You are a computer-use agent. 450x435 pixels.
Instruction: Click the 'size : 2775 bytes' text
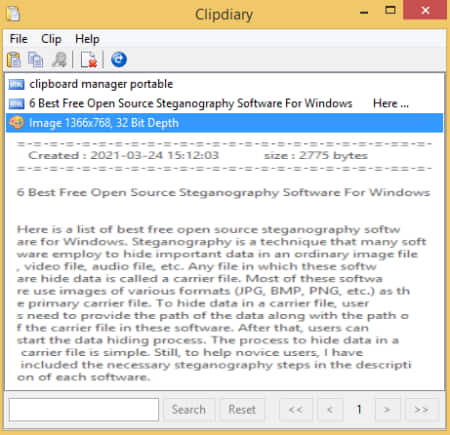click(x=316, y=156)
